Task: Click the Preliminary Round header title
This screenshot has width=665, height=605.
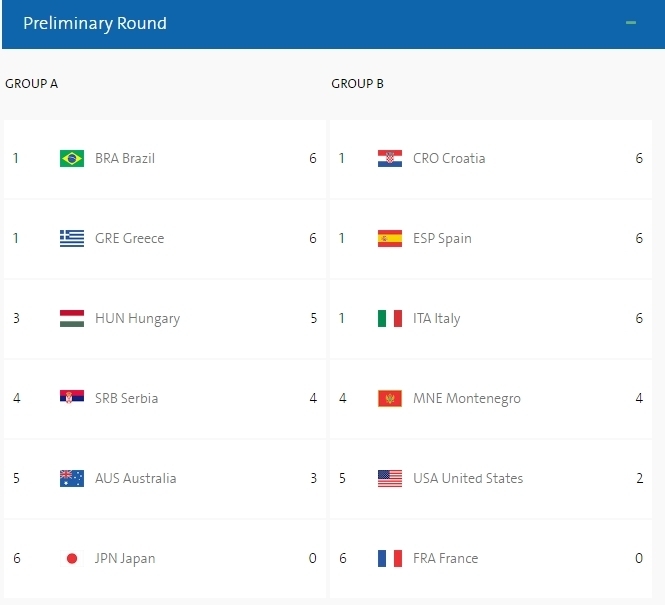Action: point(95,23)
